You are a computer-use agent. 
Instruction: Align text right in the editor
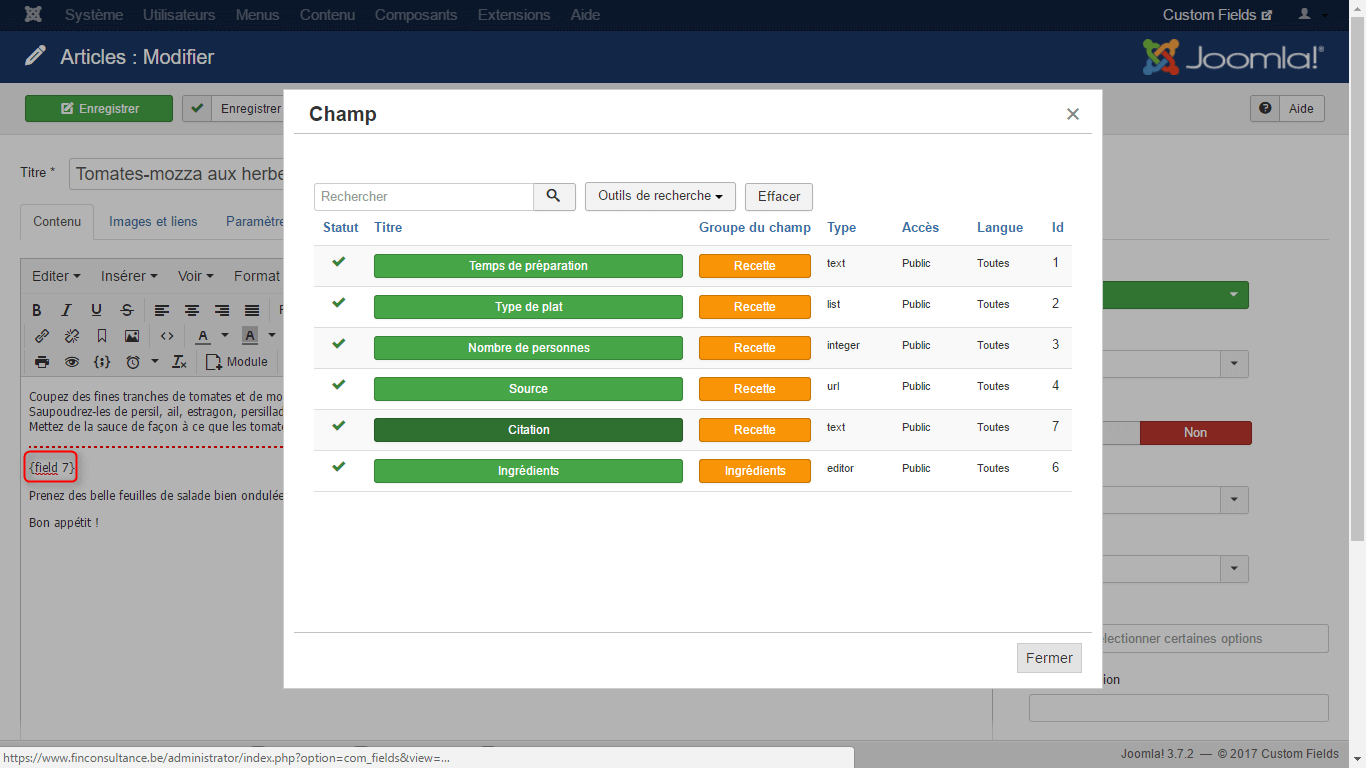click(x=222, y=310)
